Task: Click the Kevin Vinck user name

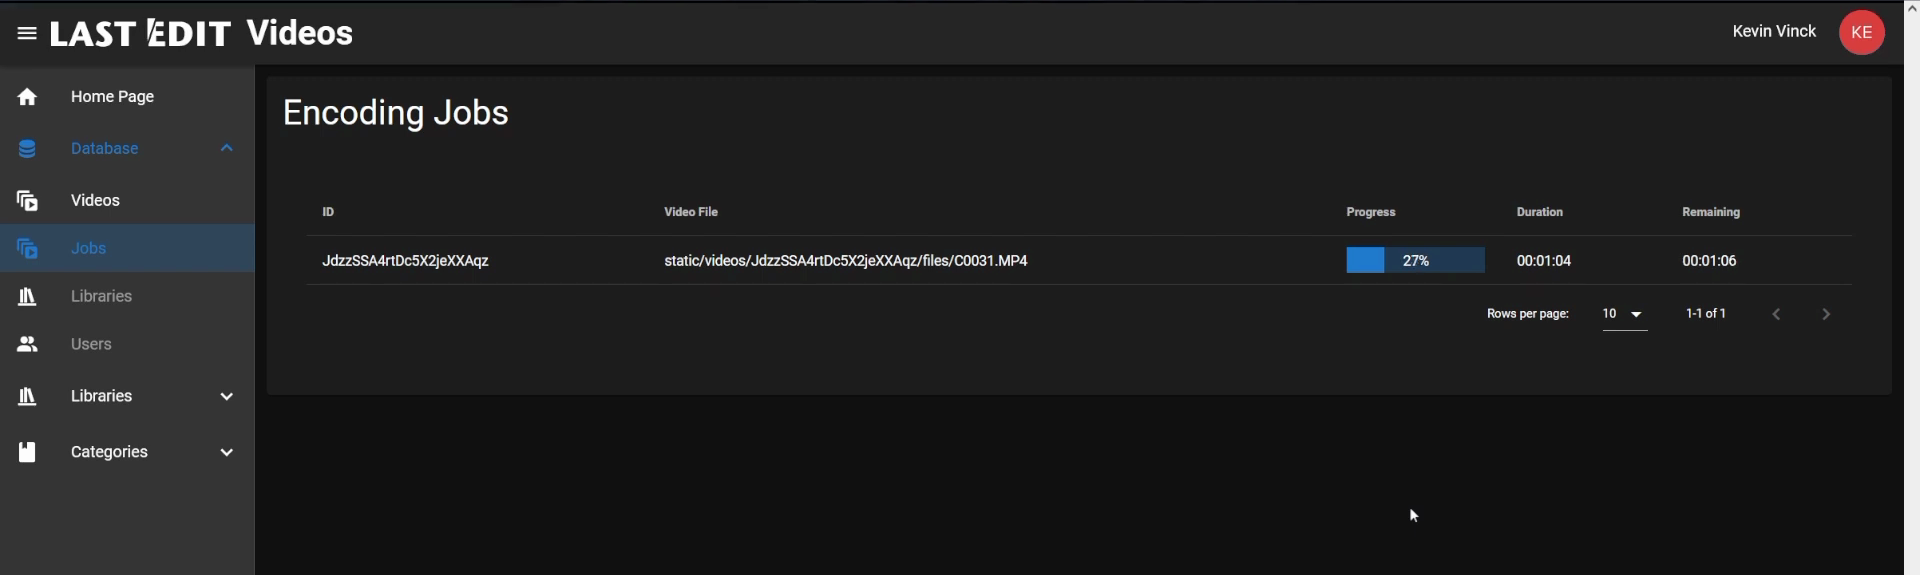Action: click(x=1774, y=31)
